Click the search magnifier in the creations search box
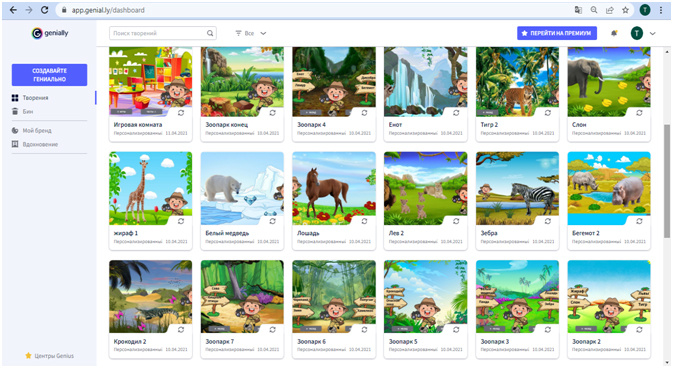 (x=210, y=33)
